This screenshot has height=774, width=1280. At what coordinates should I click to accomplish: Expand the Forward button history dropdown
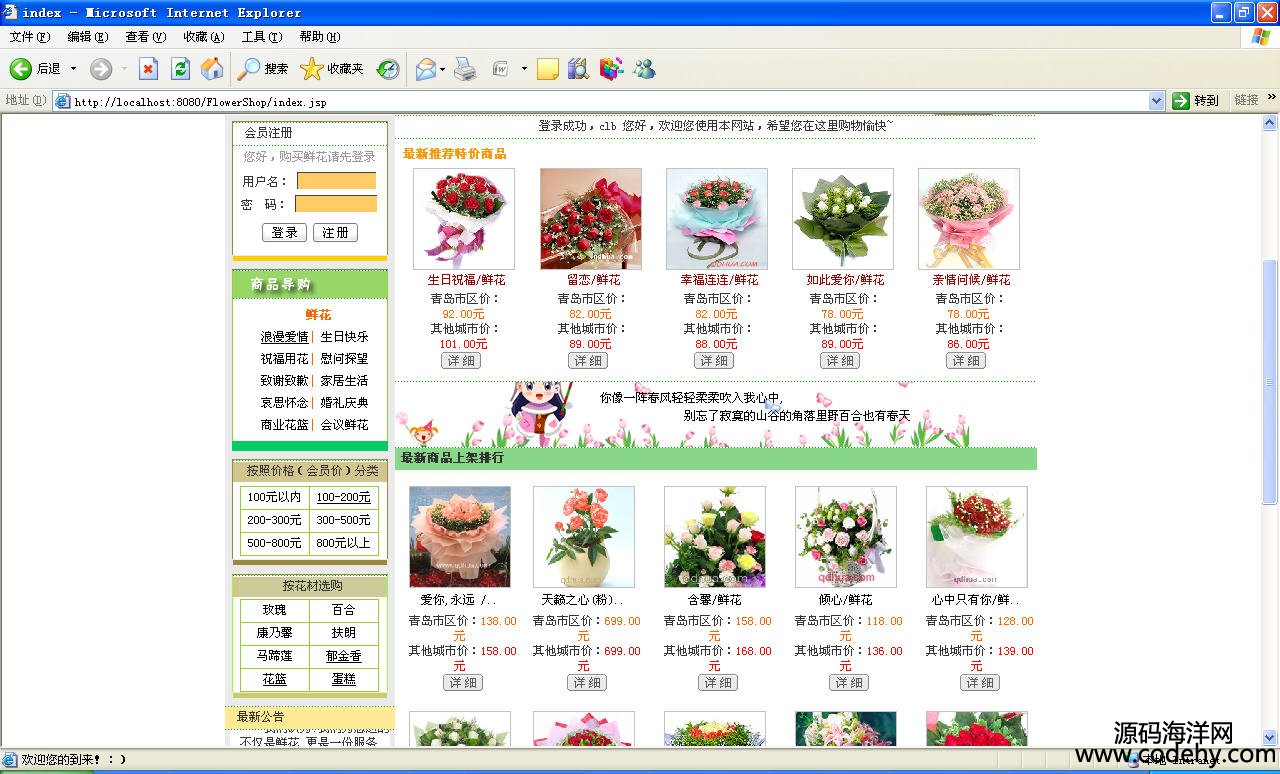pos(124,68)
